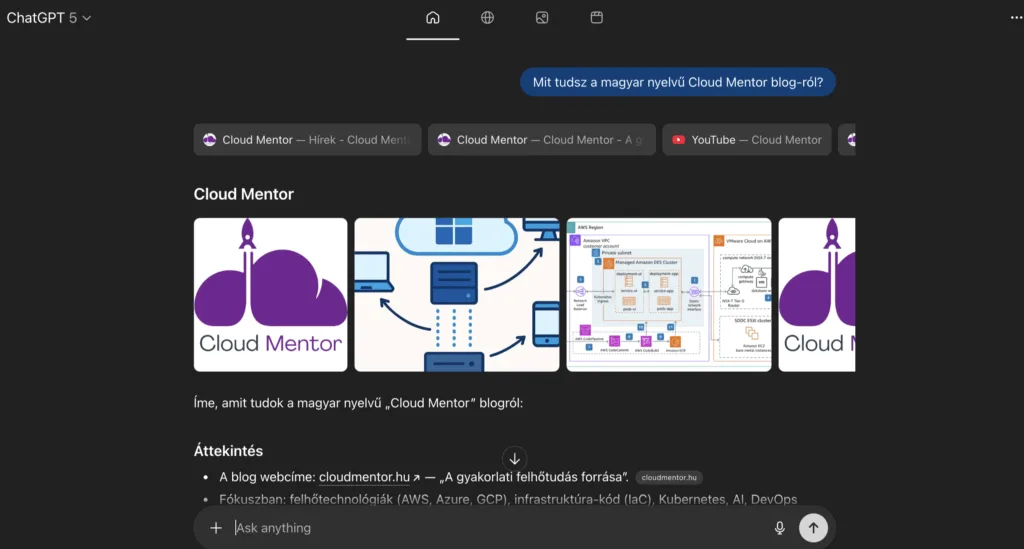Click the scroll-to-bottom arrow button
The height and width of the screenshot is (549, 1024).
pos(514,458)
